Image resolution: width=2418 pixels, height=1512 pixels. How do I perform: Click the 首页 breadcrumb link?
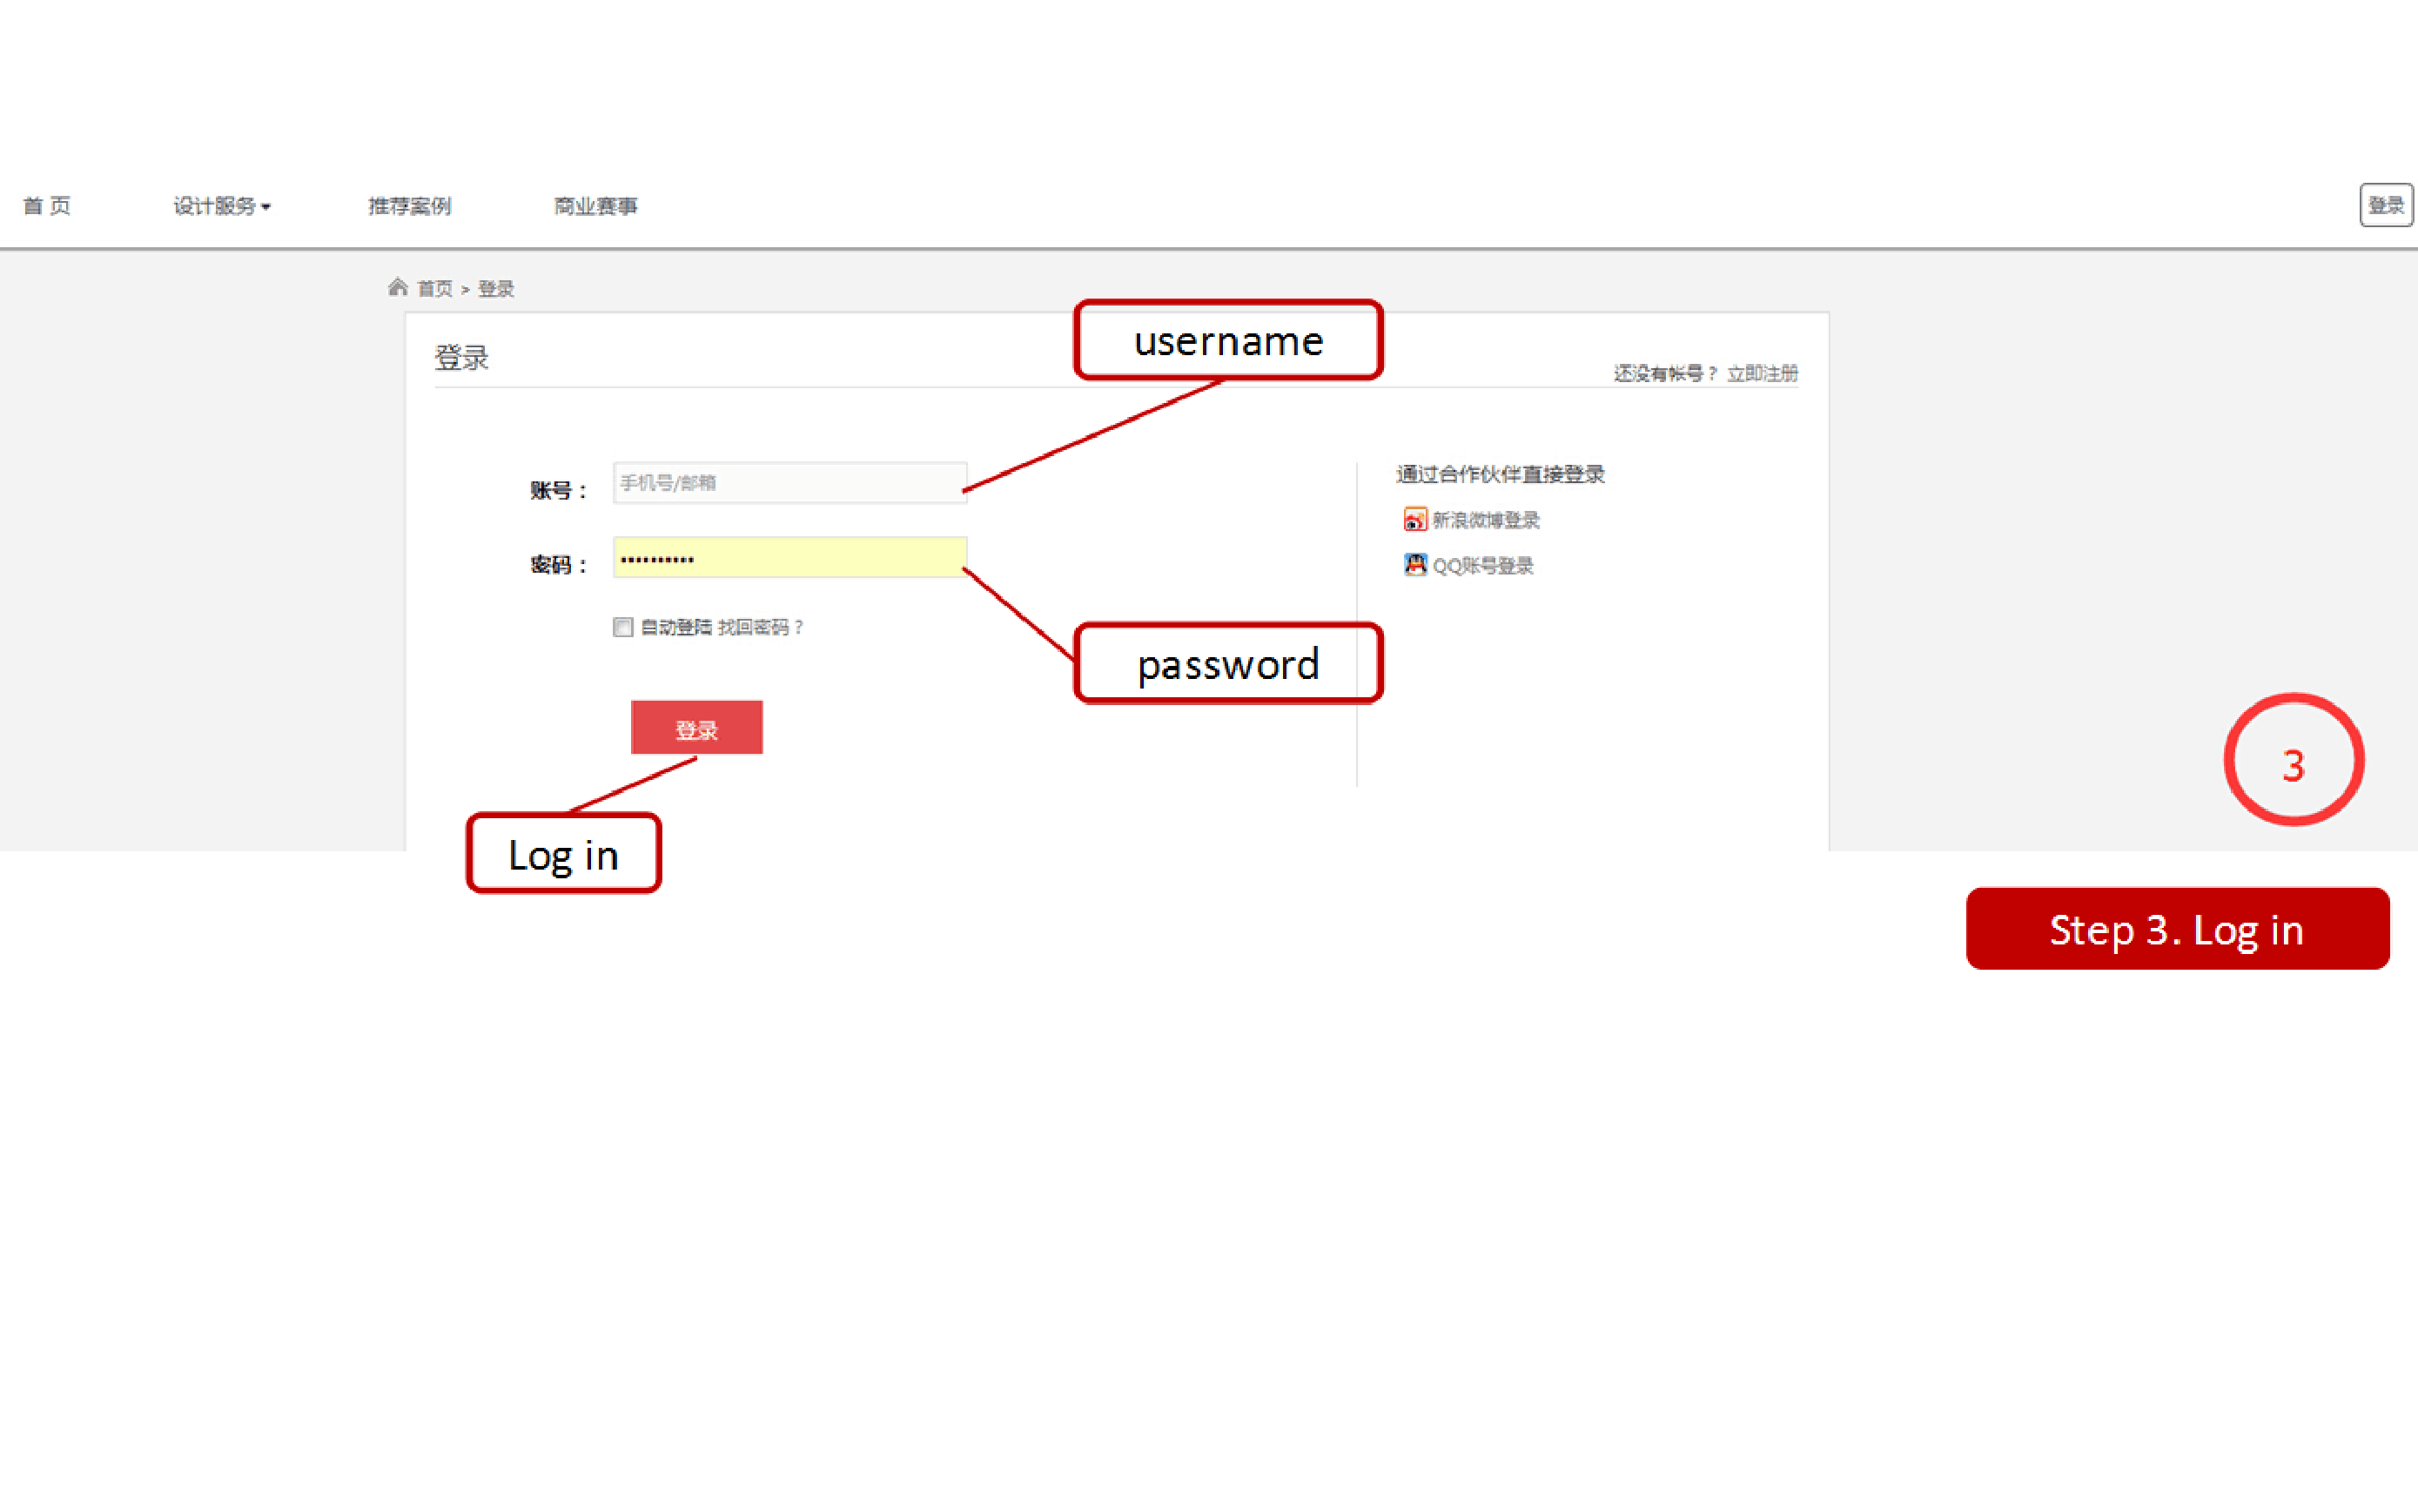pos(435,289)
